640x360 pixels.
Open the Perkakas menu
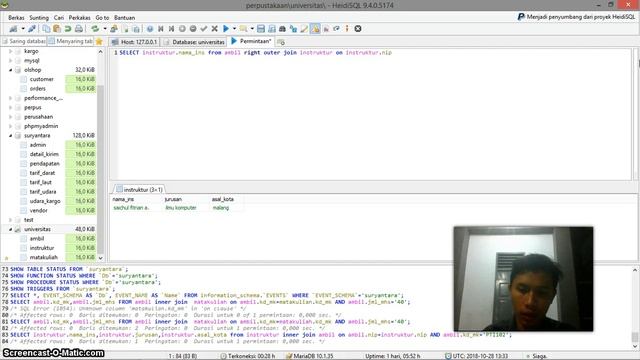tap(79, 18)
